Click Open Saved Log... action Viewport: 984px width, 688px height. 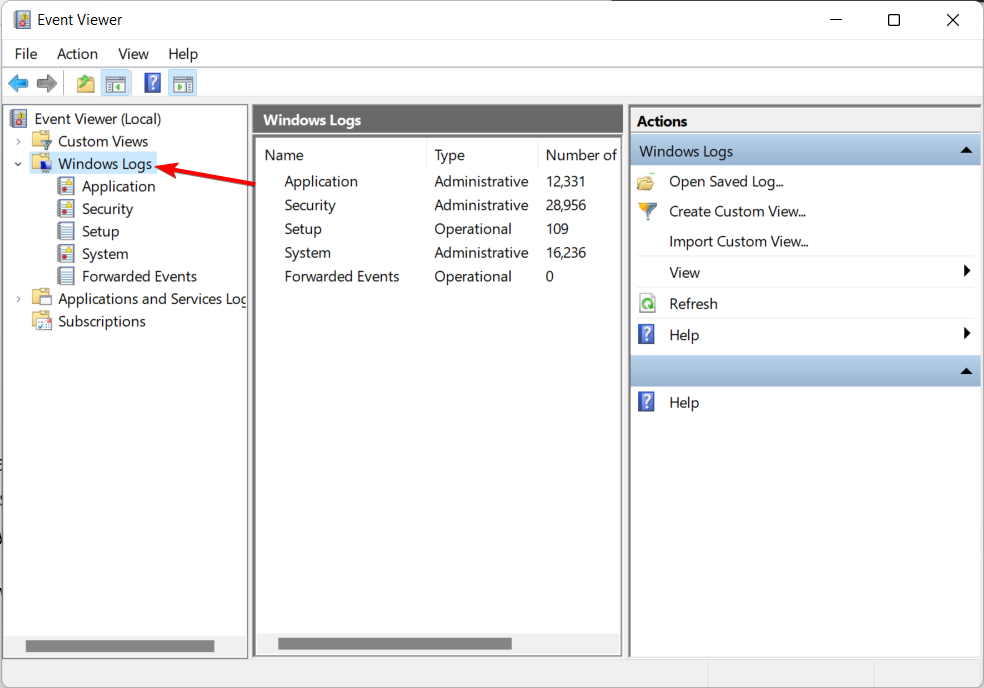coord(726,182)
